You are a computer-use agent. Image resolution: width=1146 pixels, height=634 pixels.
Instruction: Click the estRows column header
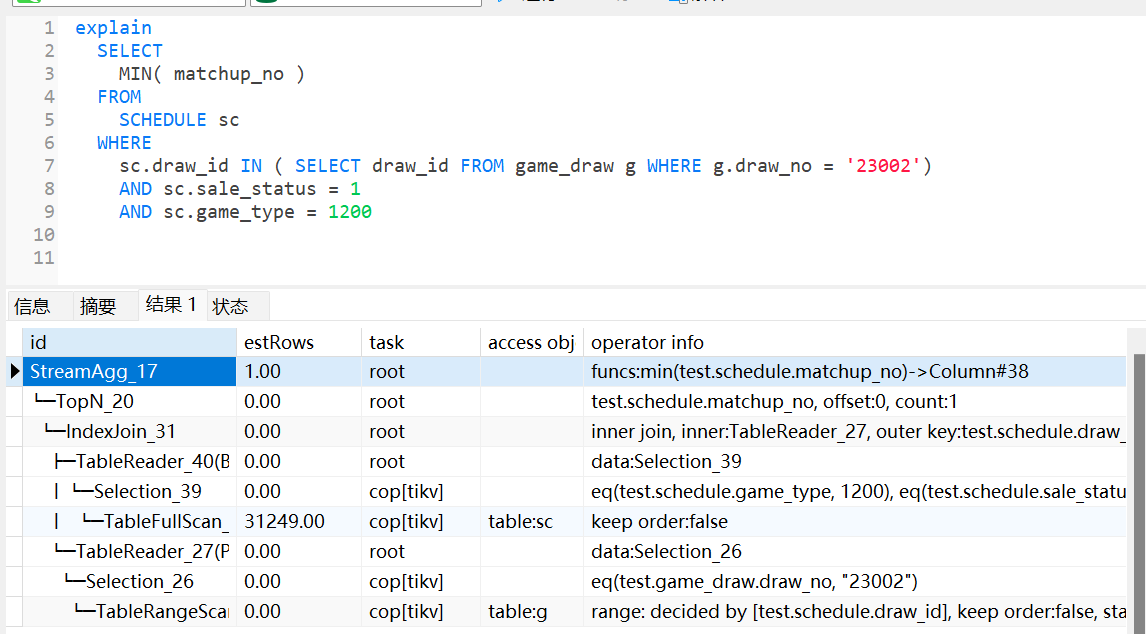click(298, 342)
